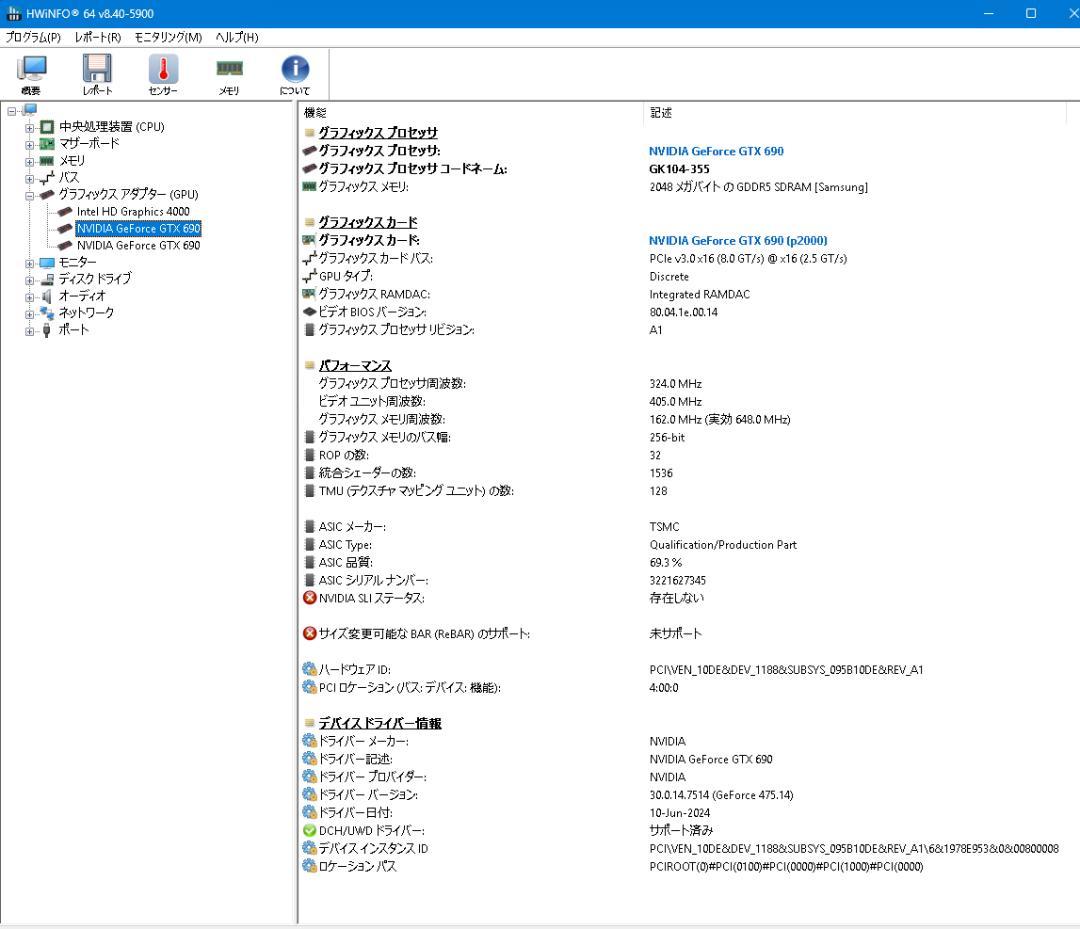Click the ASIC quality 69.3 % value
This screenshot has width=1080, height=929.
665,562
